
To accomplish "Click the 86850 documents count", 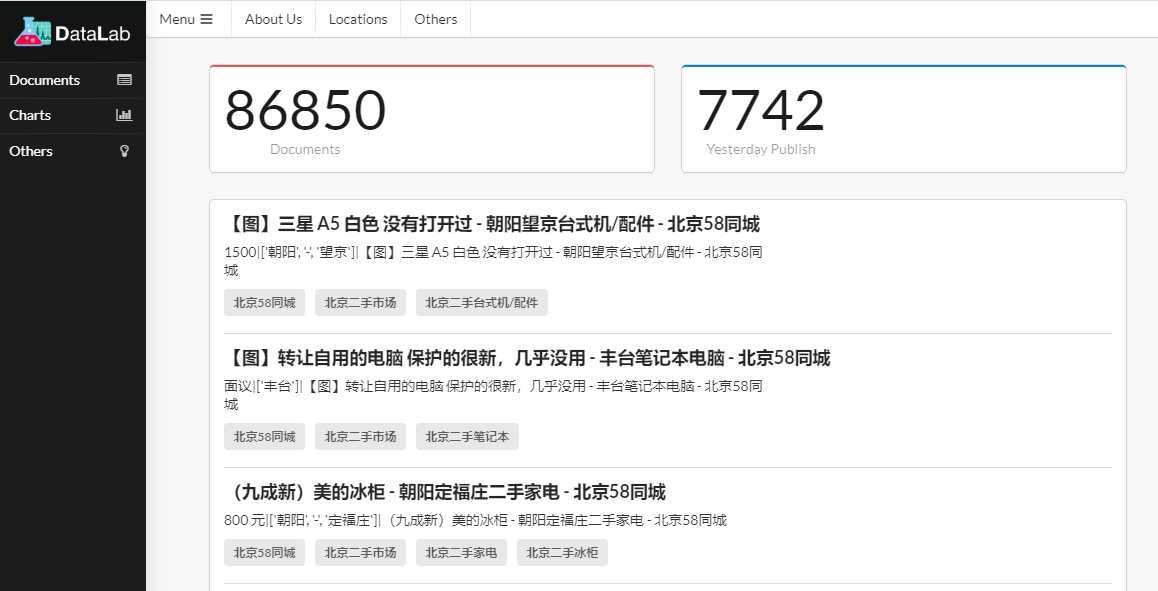I will (305, 110).
